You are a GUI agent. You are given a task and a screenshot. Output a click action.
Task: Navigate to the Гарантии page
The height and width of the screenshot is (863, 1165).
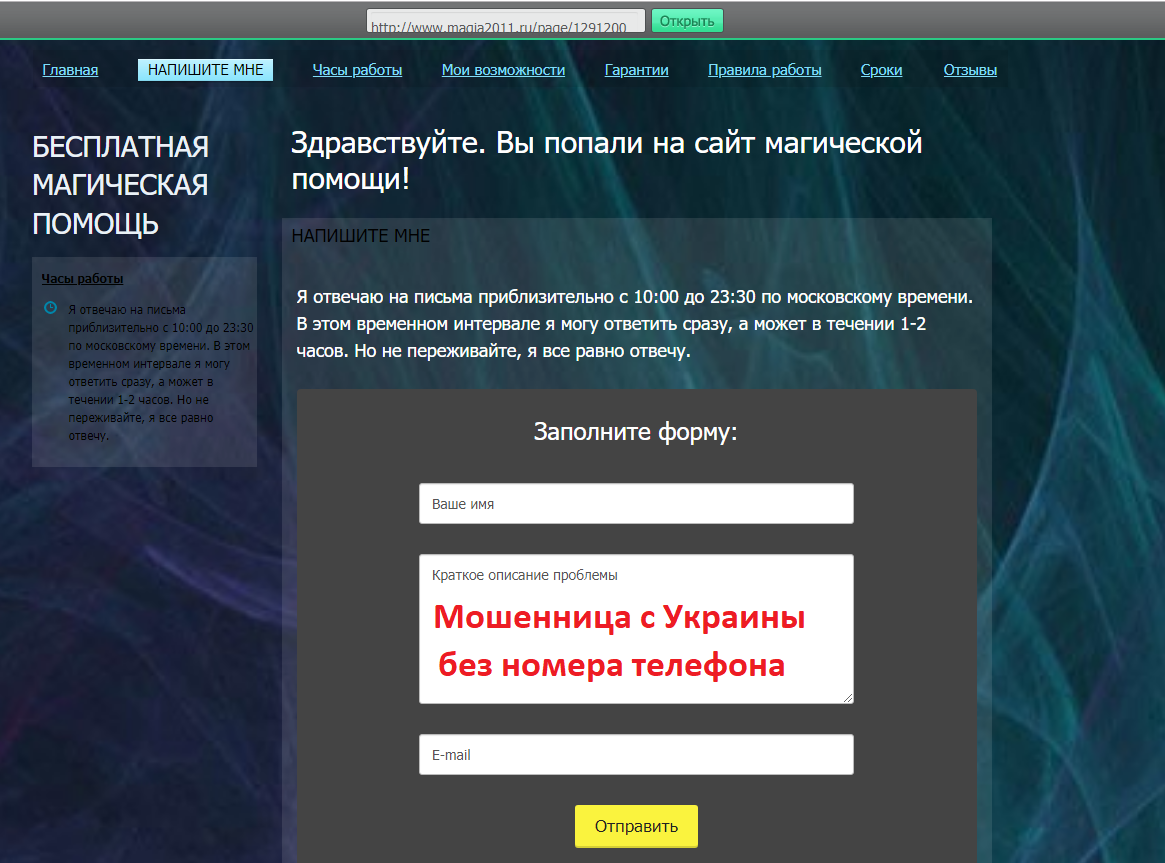(x=636, y=70)
